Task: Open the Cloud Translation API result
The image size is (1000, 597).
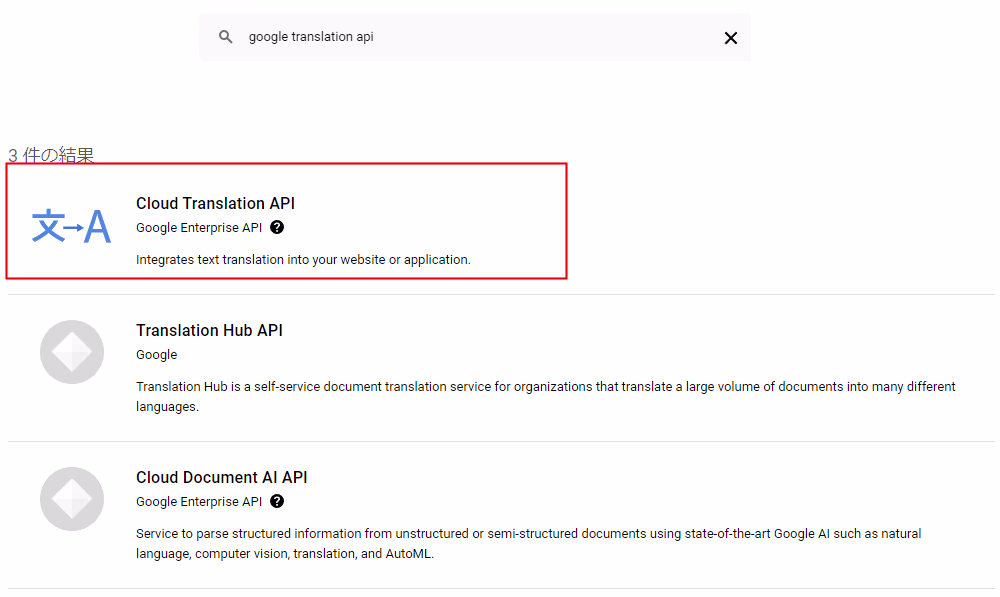Action: pyautogui.click(x=216, y=203)
